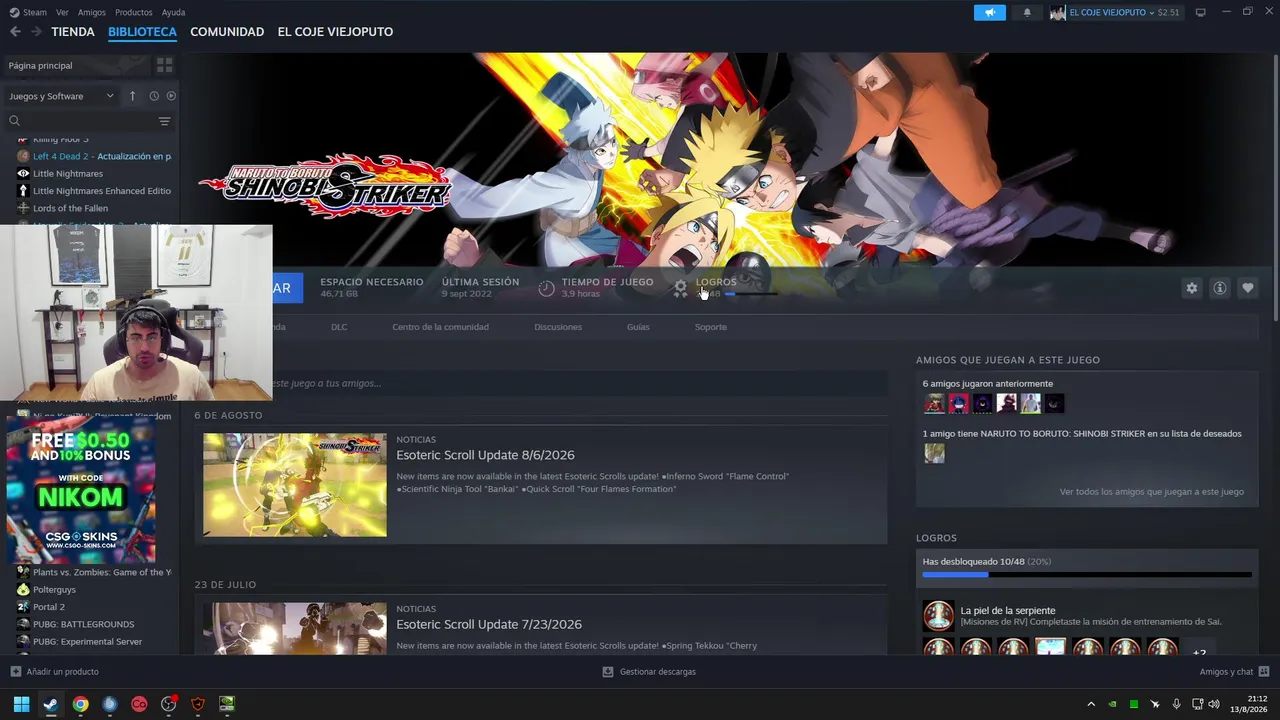1280x720 pixels.
Task: Click the recent activity clock icon
Action: (154, 96)
